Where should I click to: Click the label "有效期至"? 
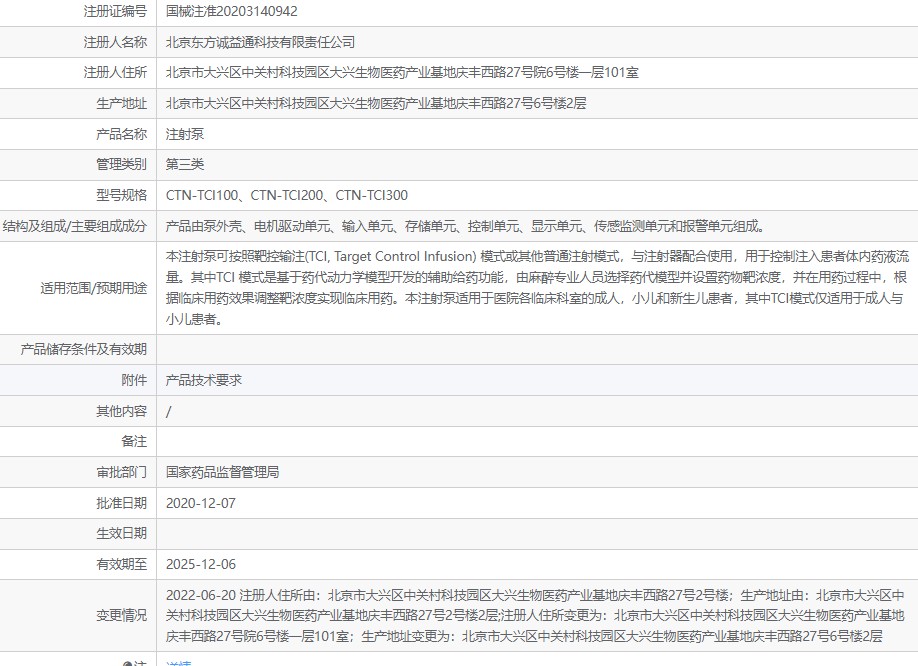coord(122,564)
